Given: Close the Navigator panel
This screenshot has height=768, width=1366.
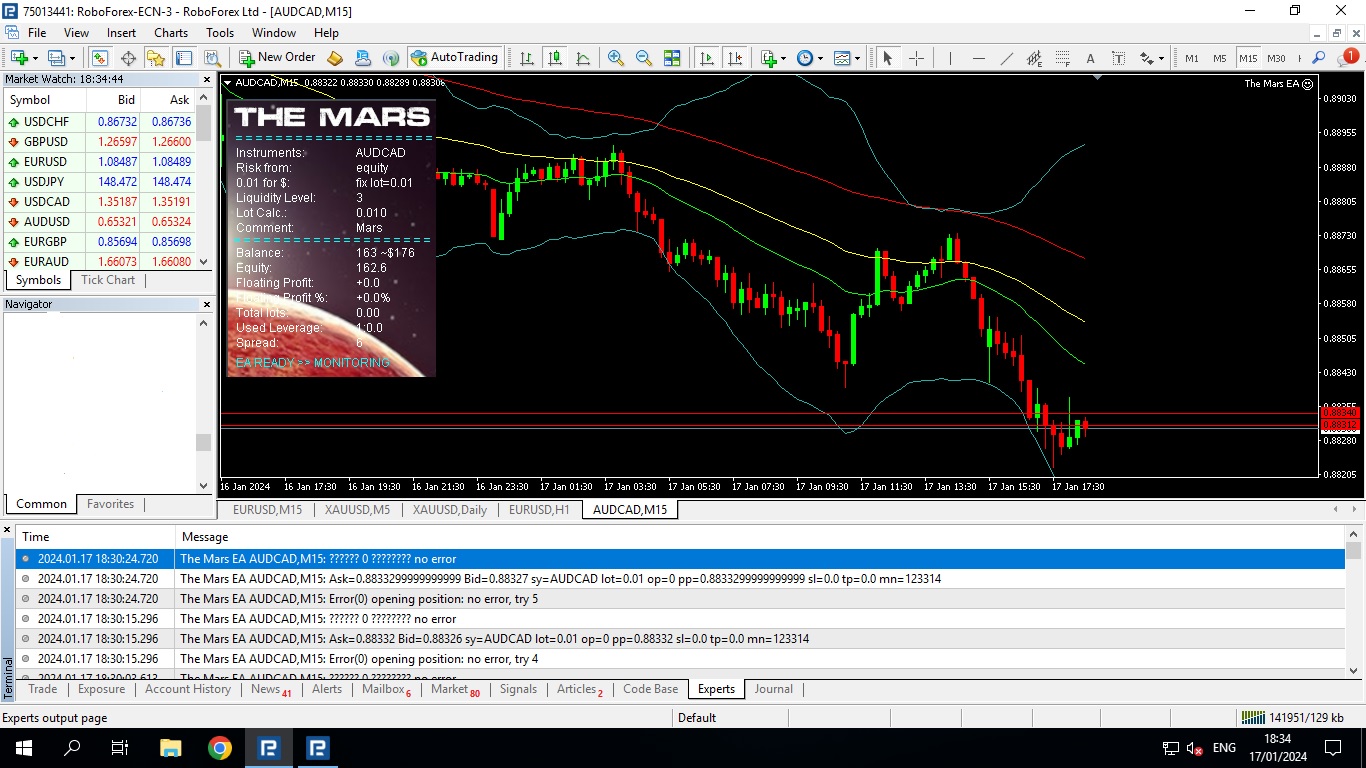Looking at the screenshot, I should pyautogui.click(x=208, y=304).
